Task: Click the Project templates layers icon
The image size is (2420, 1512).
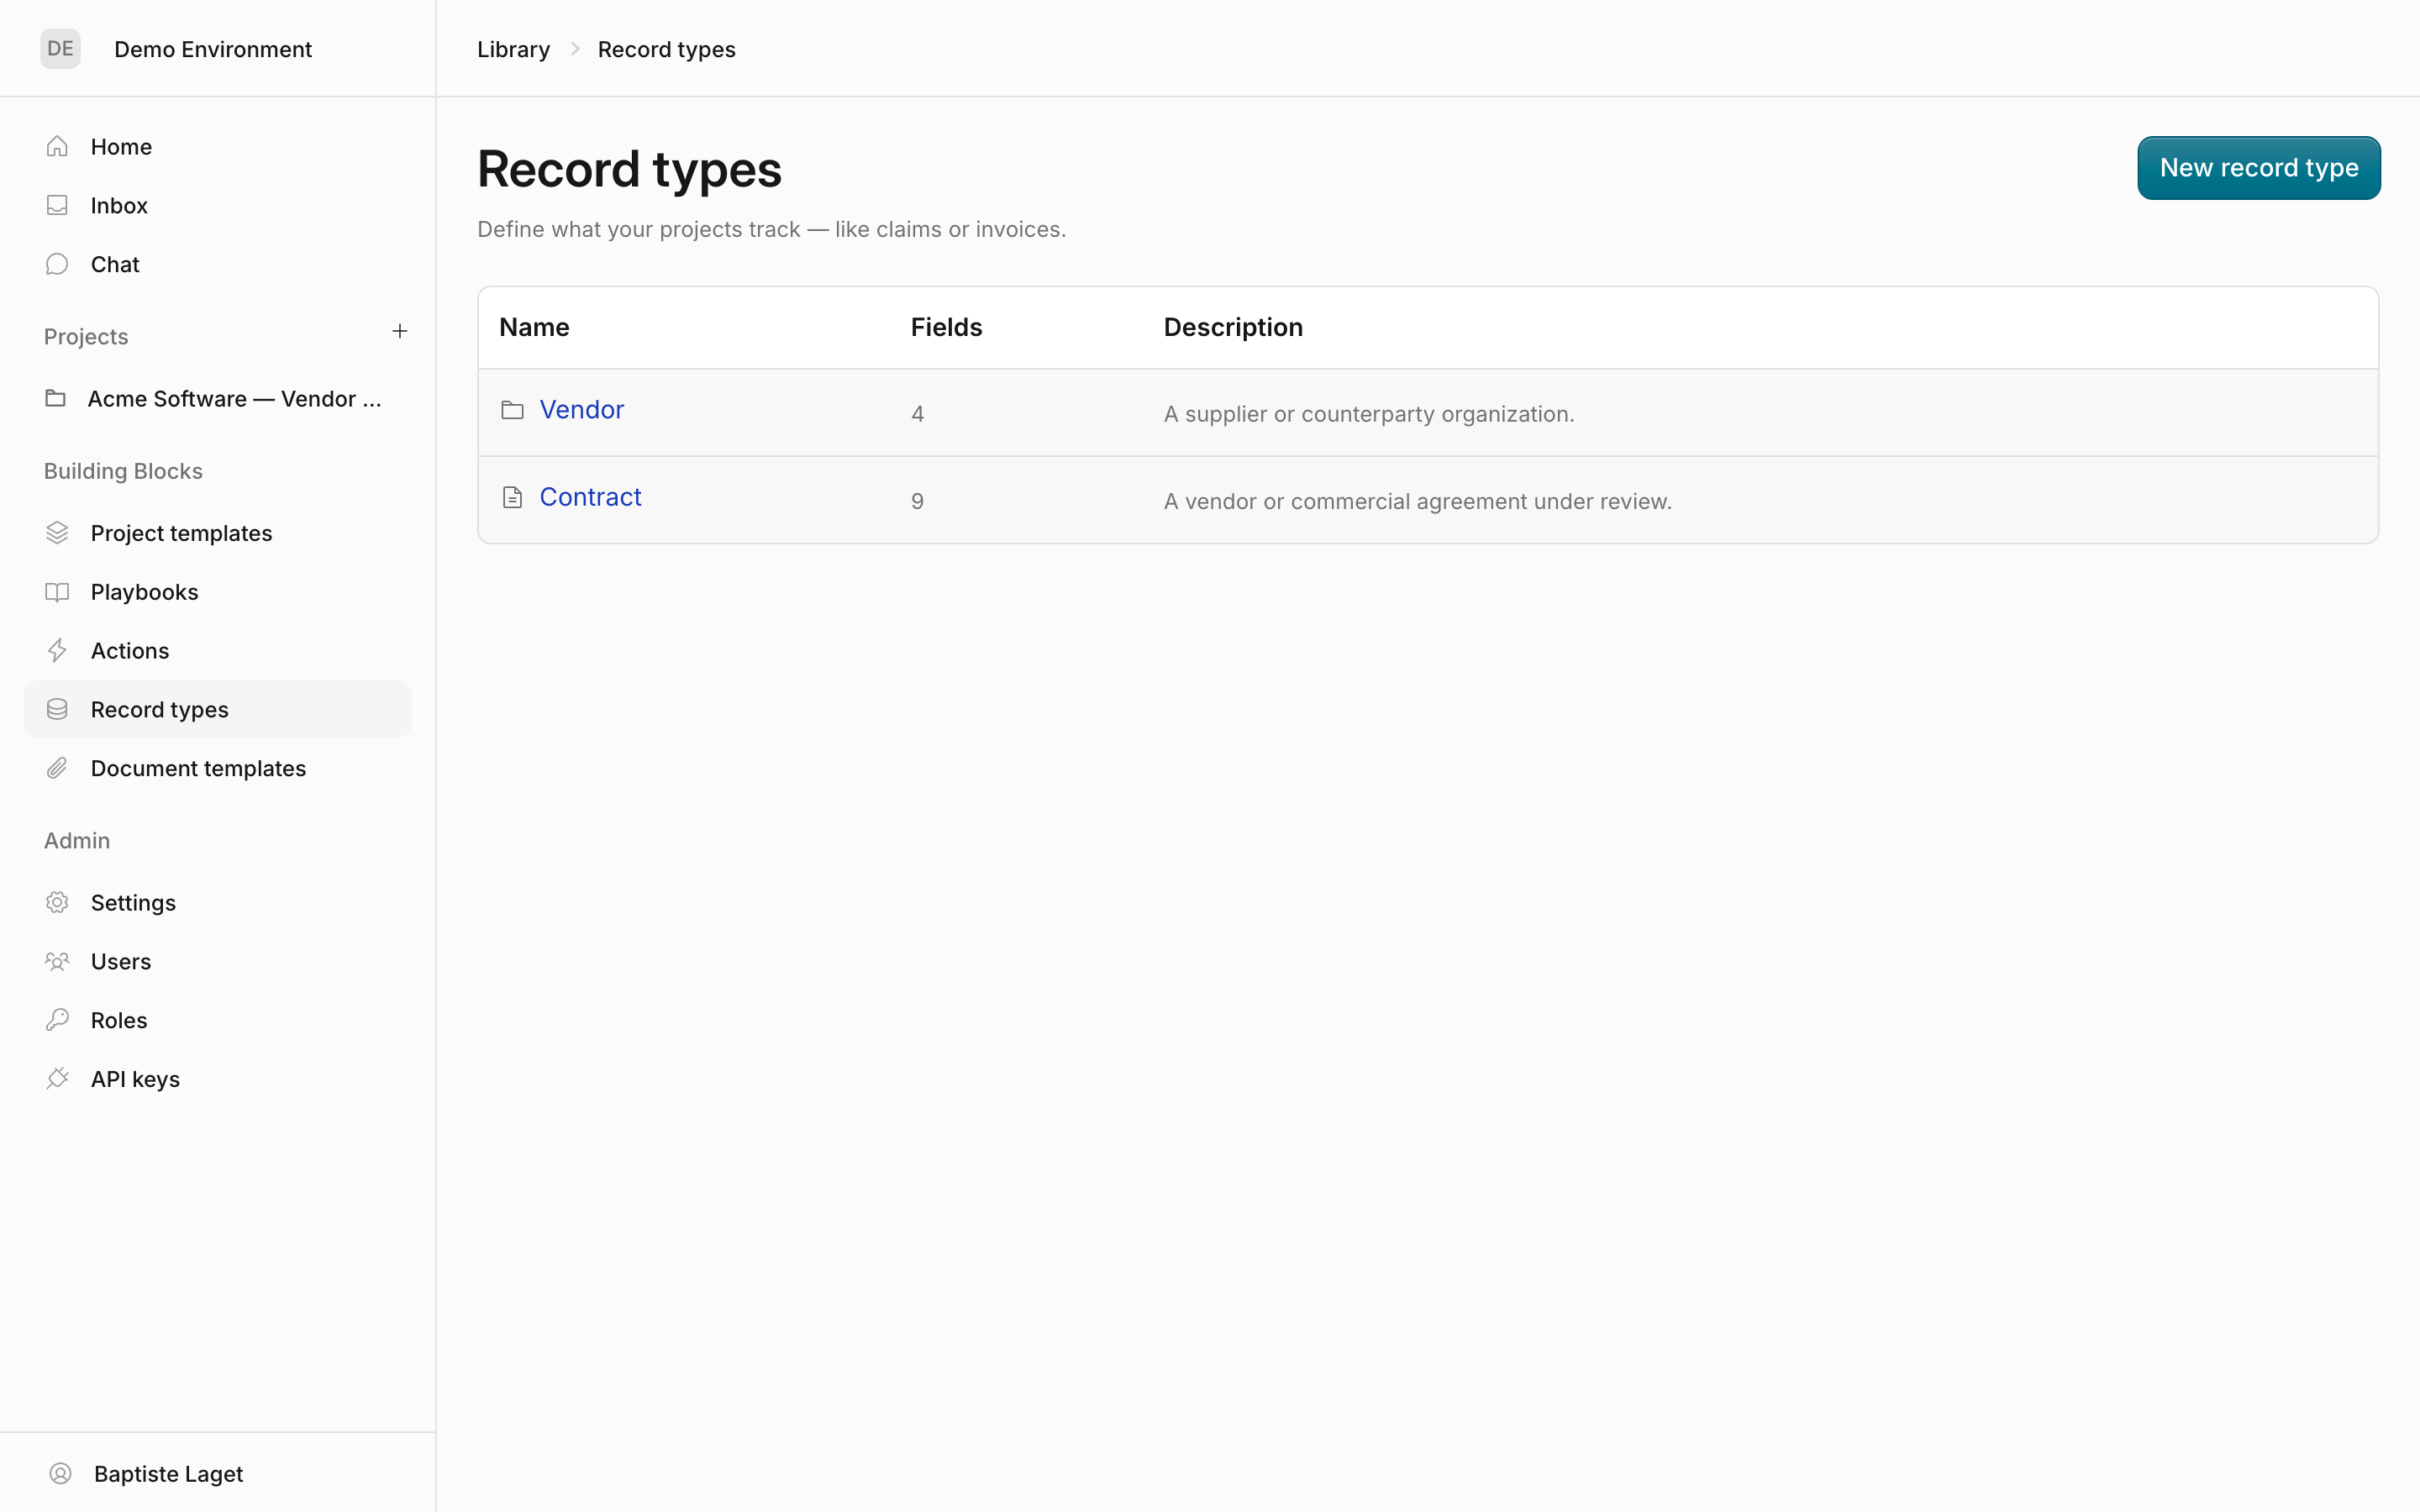Action: (x=57, y=533)
